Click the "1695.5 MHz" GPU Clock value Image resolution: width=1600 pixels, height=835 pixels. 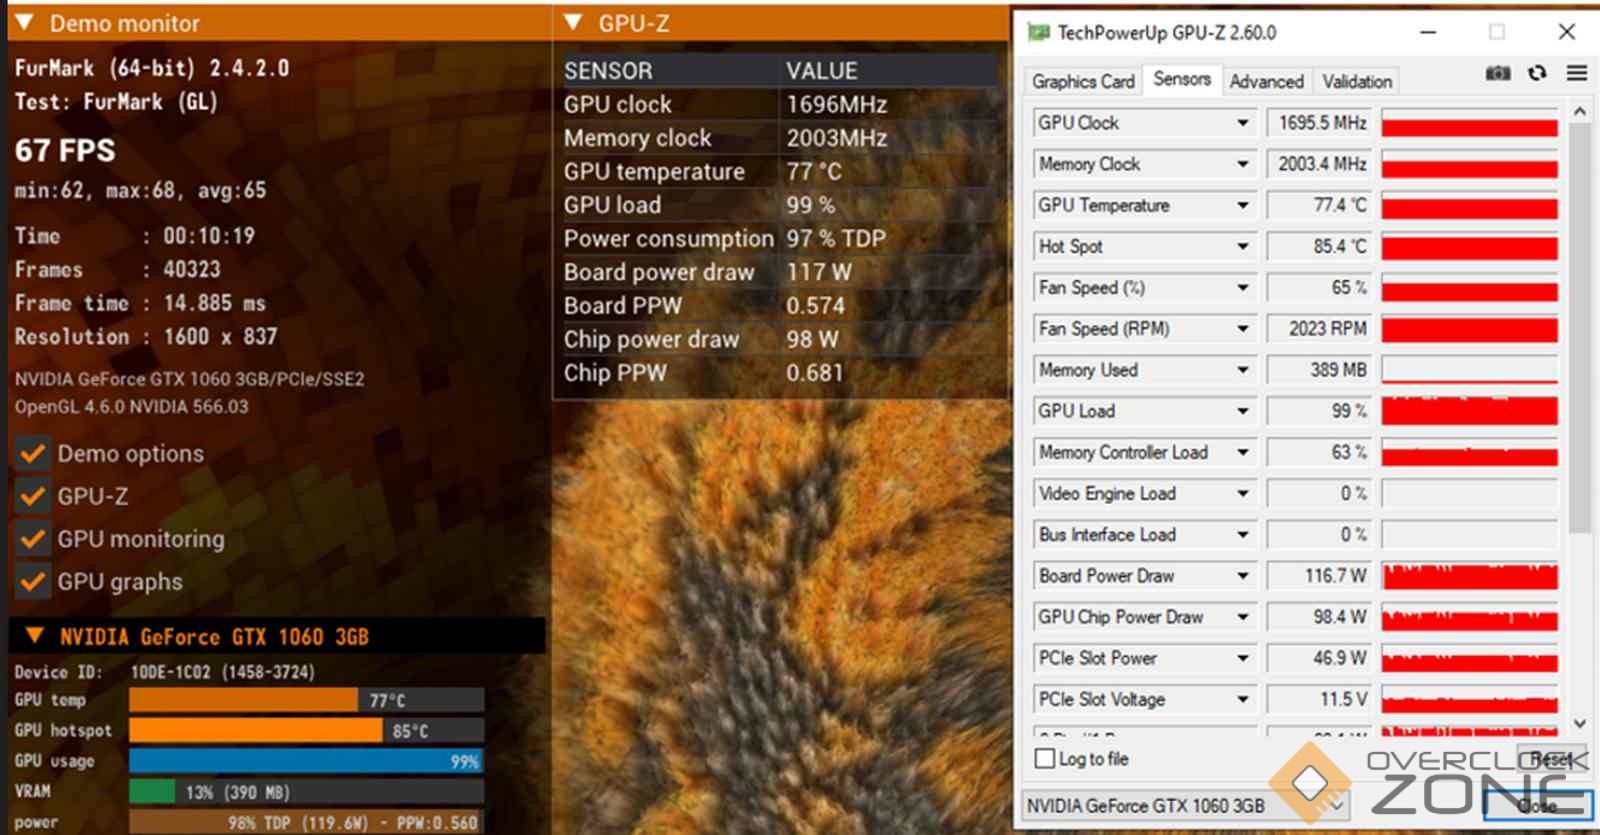pyautogui.click(x=1322, y=123)
